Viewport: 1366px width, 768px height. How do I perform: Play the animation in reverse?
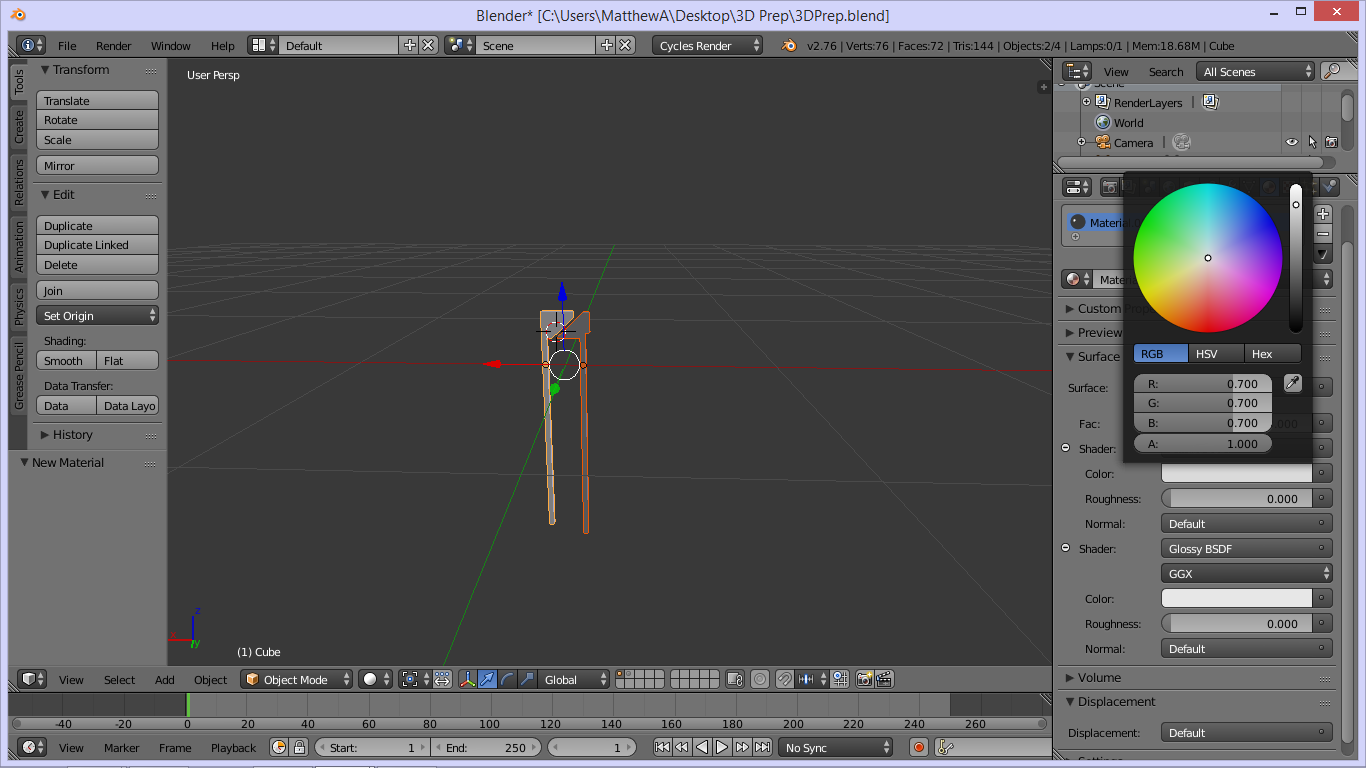click(x=702, y=747)
